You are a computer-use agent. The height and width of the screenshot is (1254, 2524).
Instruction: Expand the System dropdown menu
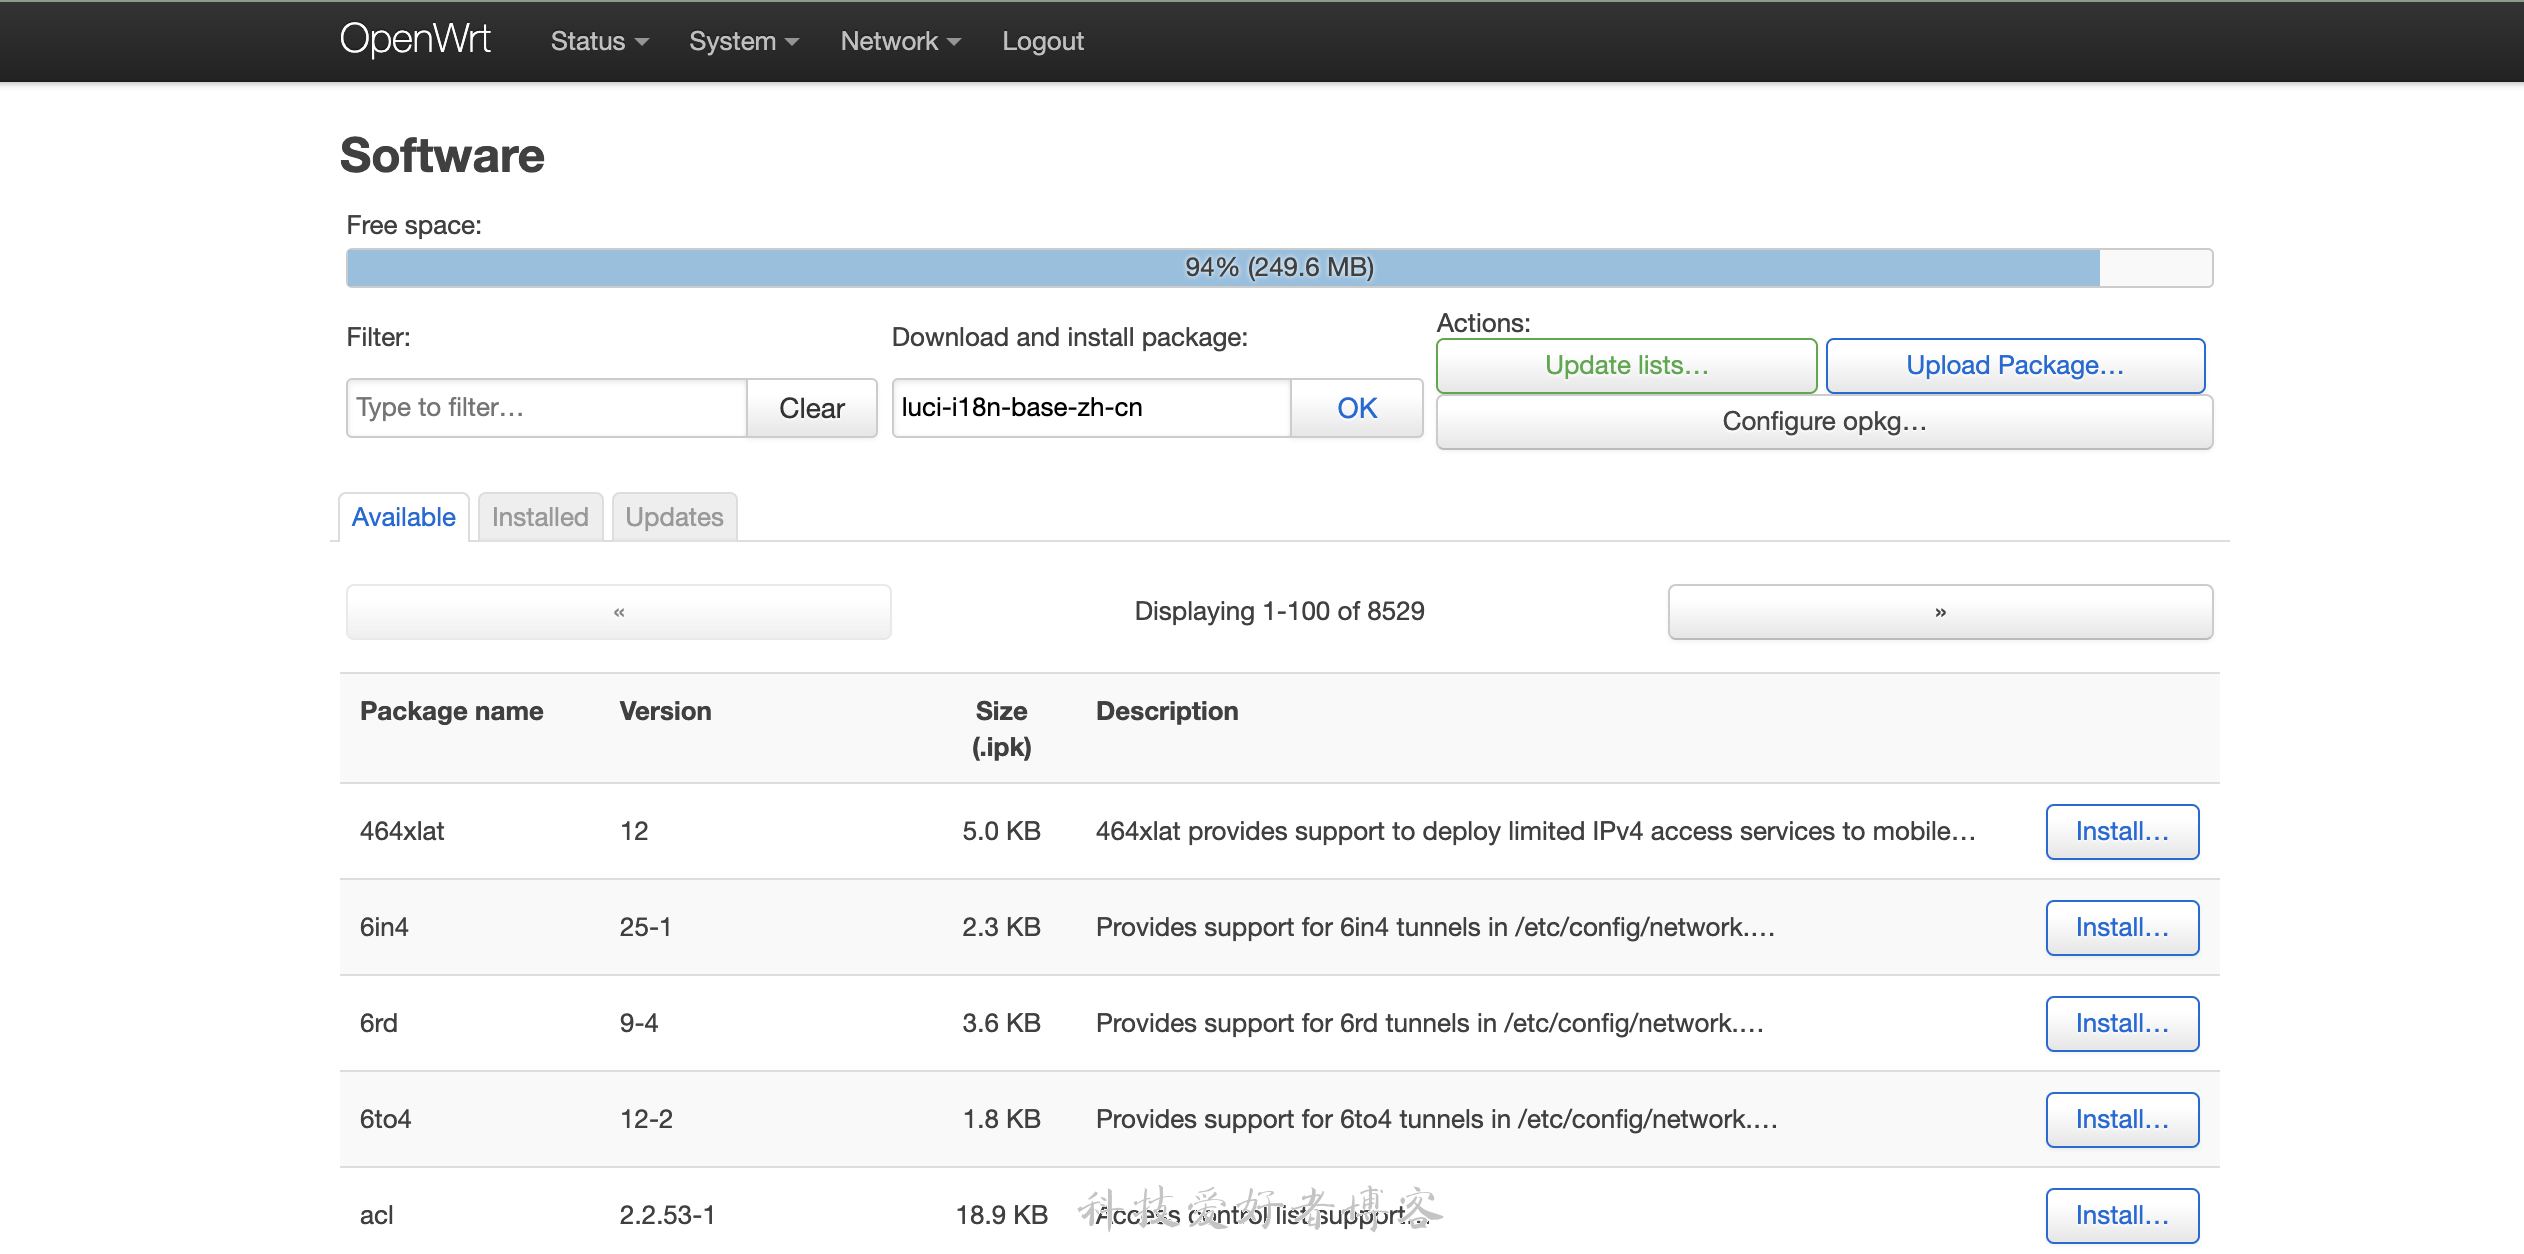pos(743,41)
